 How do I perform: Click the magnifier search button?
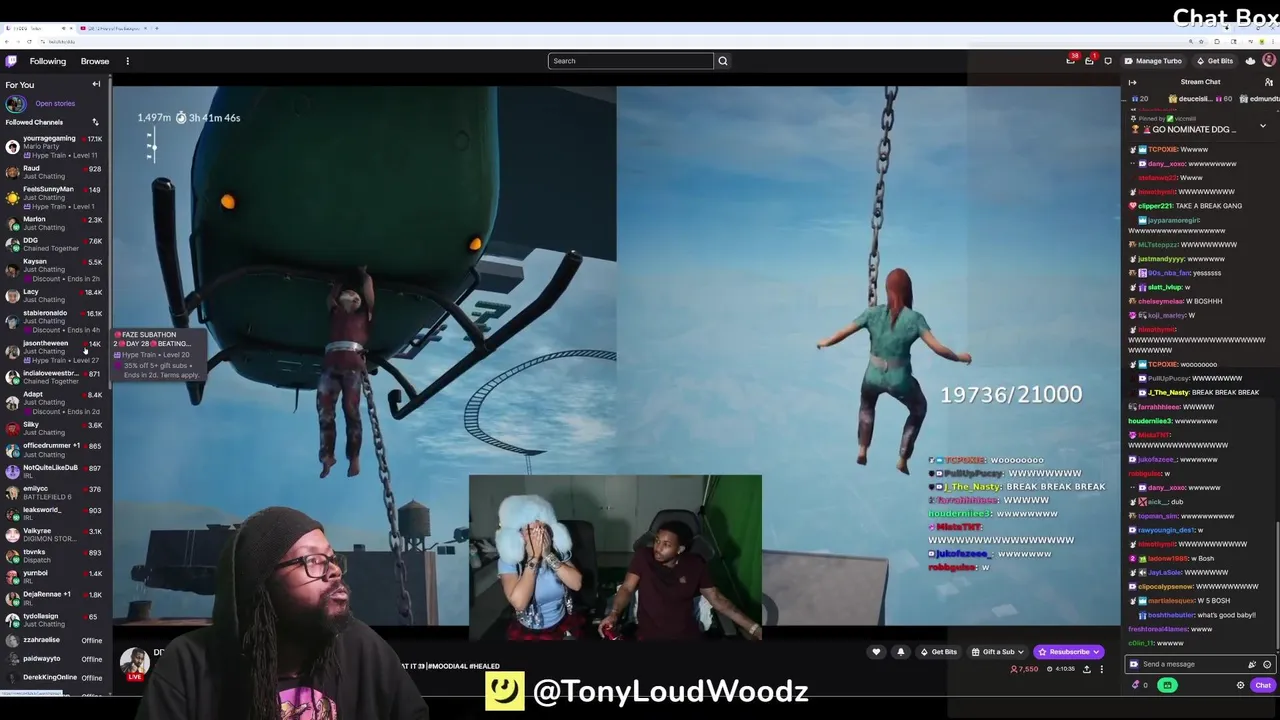tap(723, 61)
